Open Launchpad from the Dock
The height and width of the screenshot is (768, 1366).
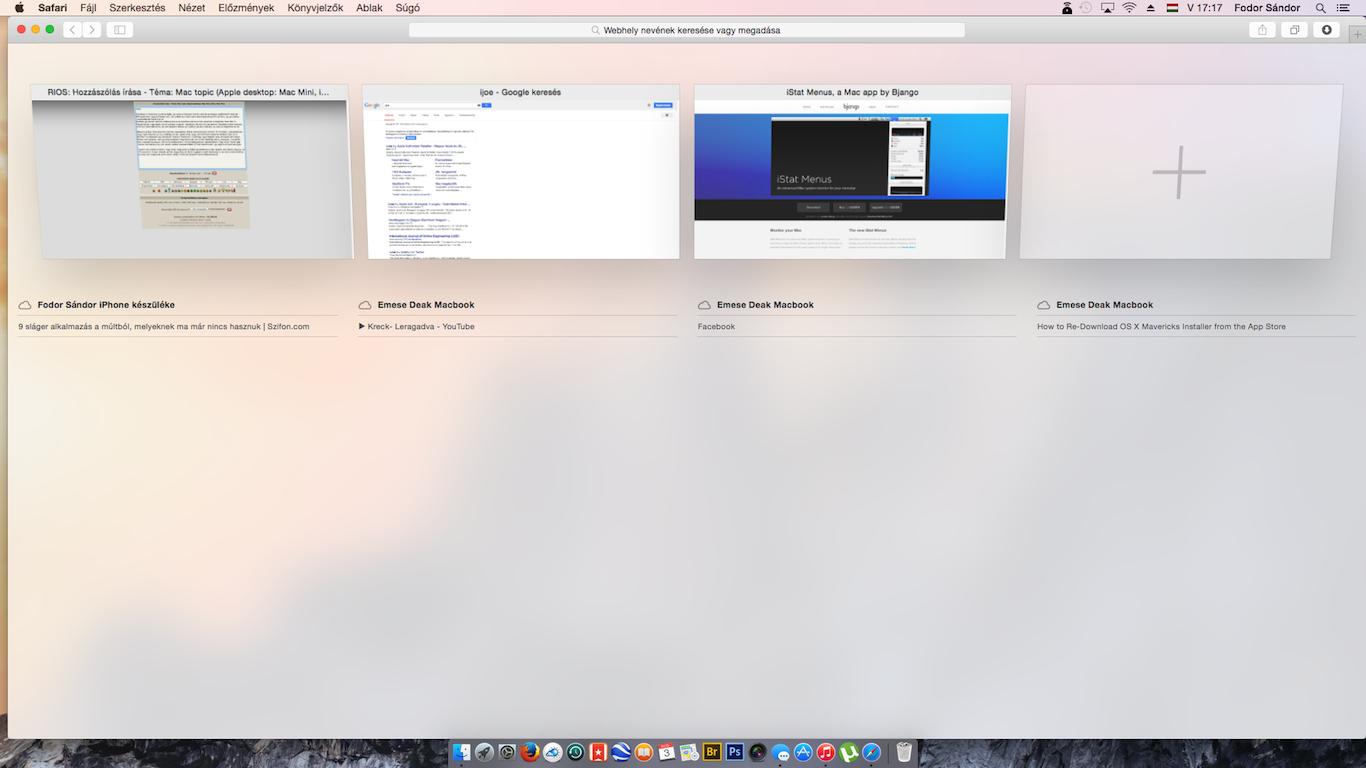pos(484,752)
